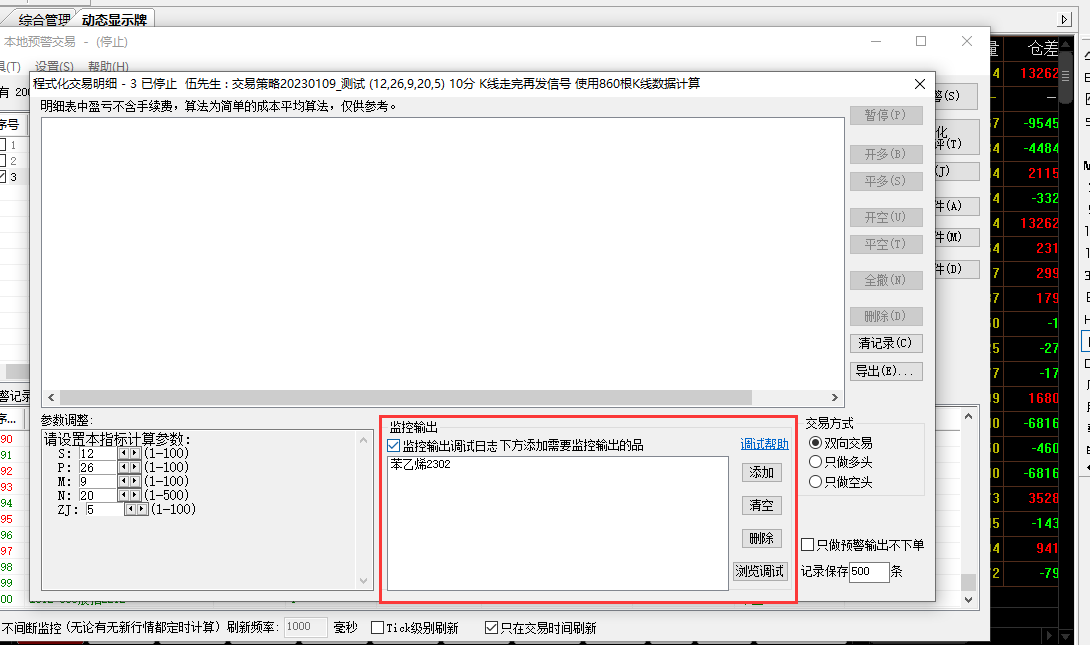Select the 只做多头 radio button
The height and width of the screenshot is (645, 1090).
coord(815,462)
